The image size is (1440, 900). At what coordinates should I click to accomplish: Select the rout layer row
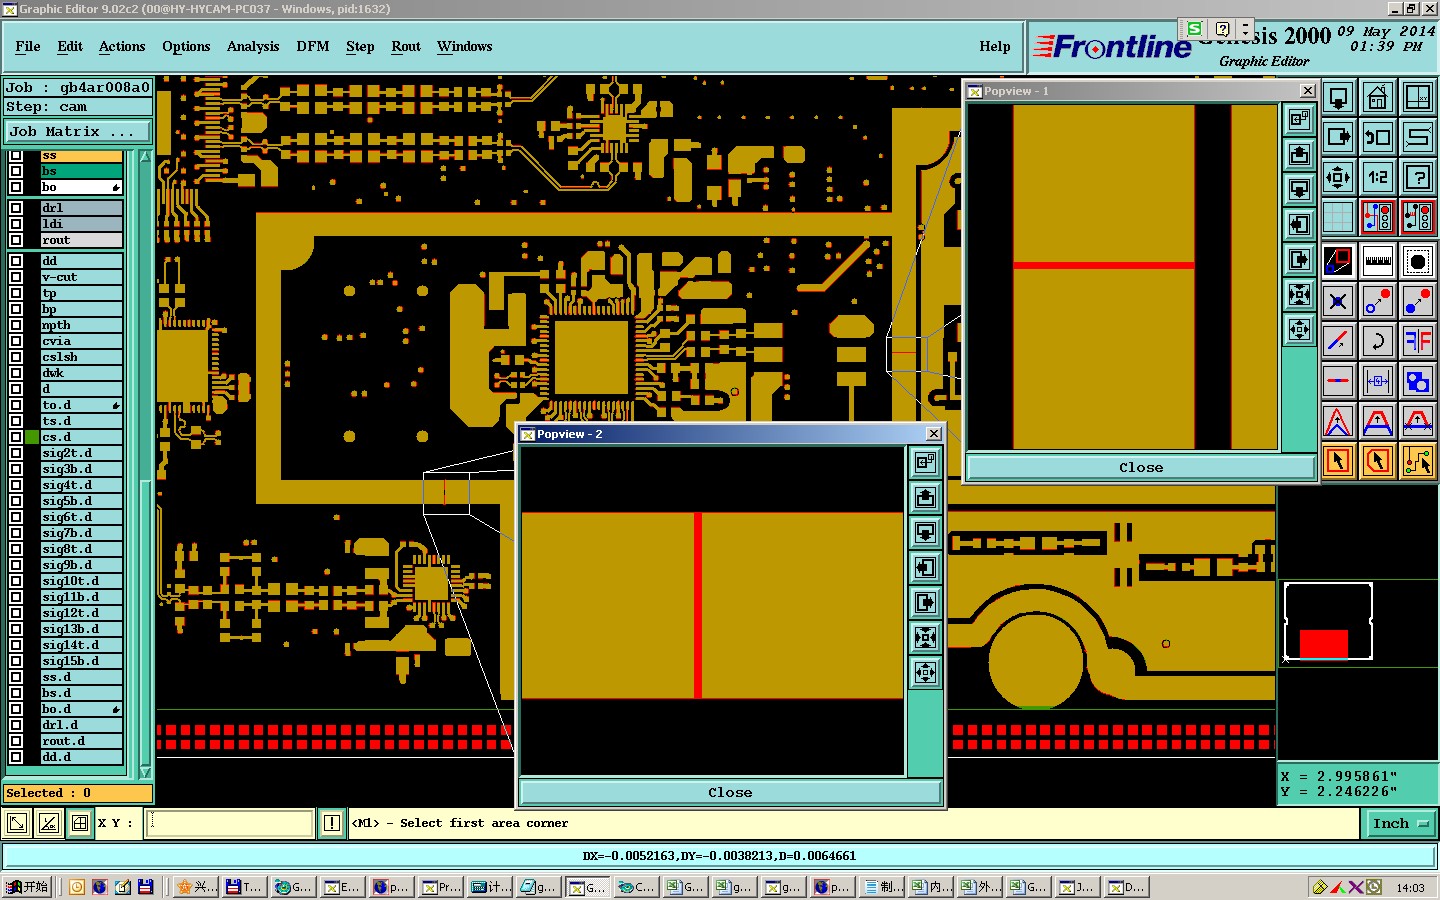click(x=81, y=240)
